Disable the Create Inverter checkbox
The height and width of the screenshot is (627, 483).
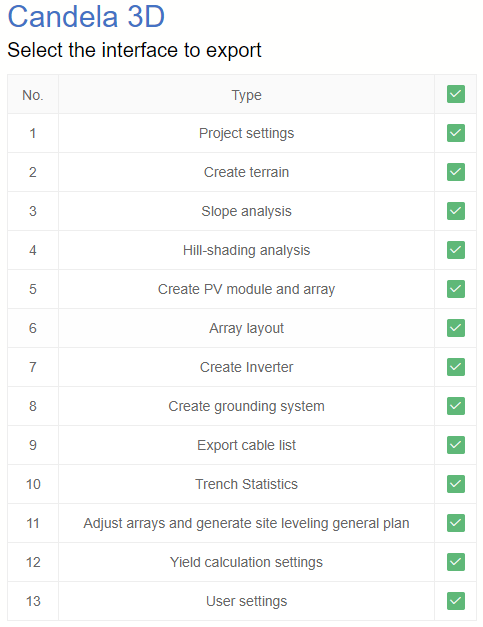coord(455,367)
